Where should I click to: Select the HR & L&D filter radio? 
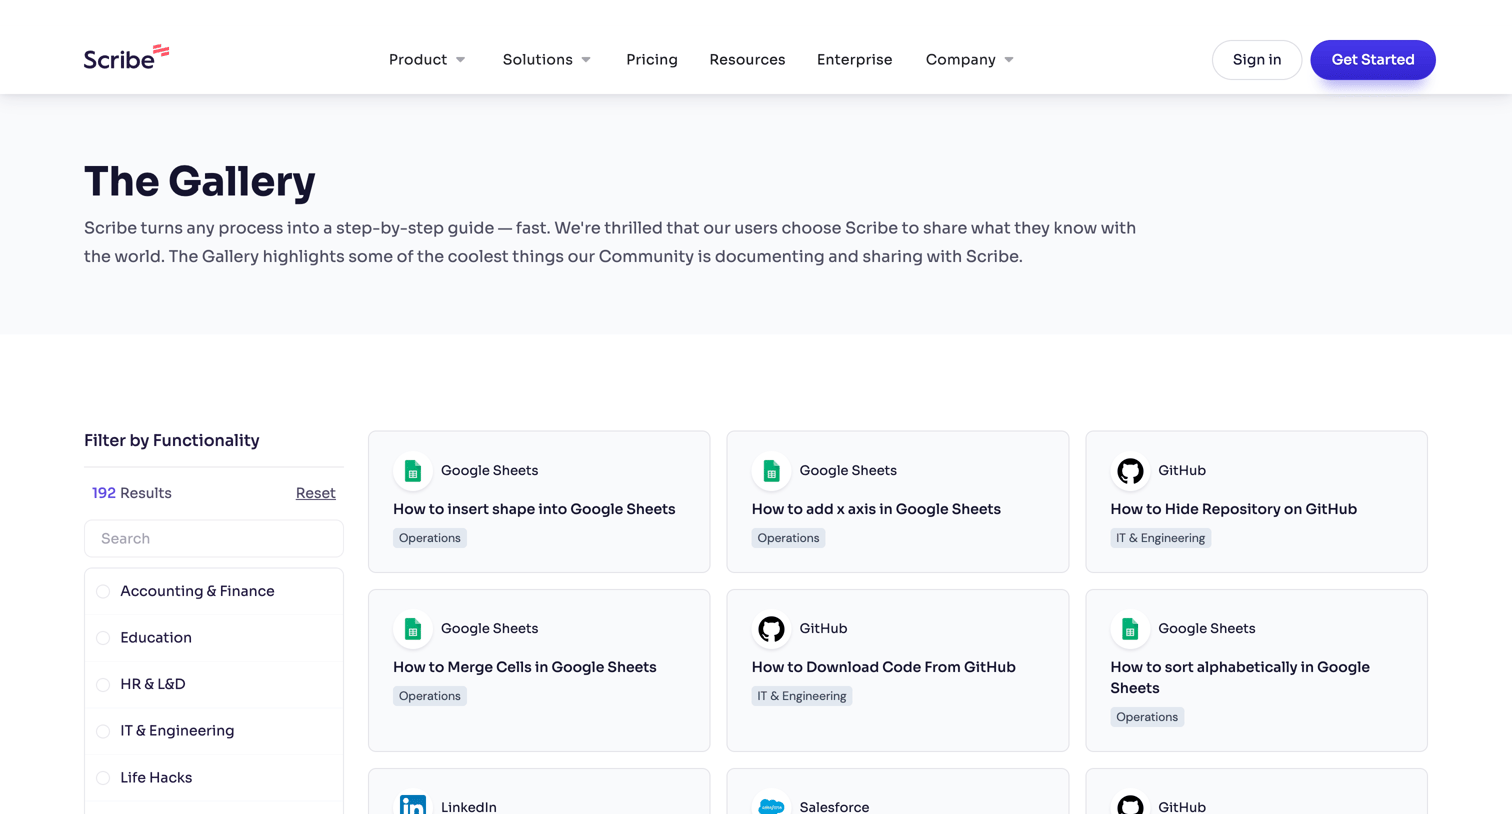tap(103, 684)
